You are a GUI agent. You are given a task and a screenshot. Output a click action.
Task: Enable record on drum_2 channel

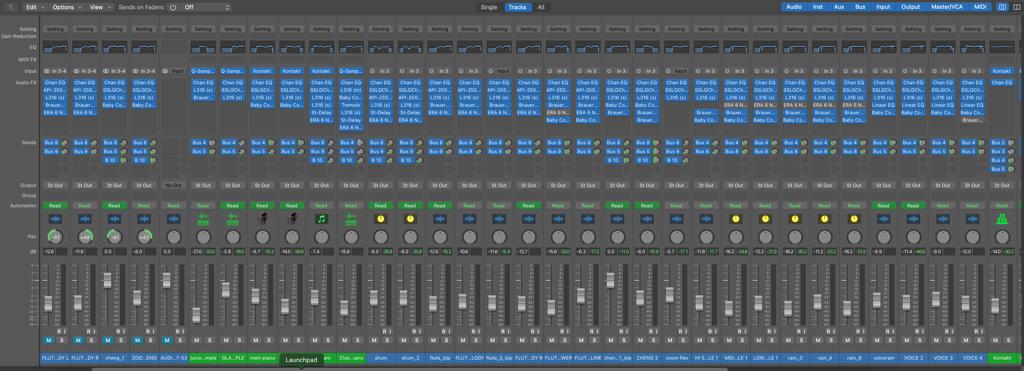(413, 331)
